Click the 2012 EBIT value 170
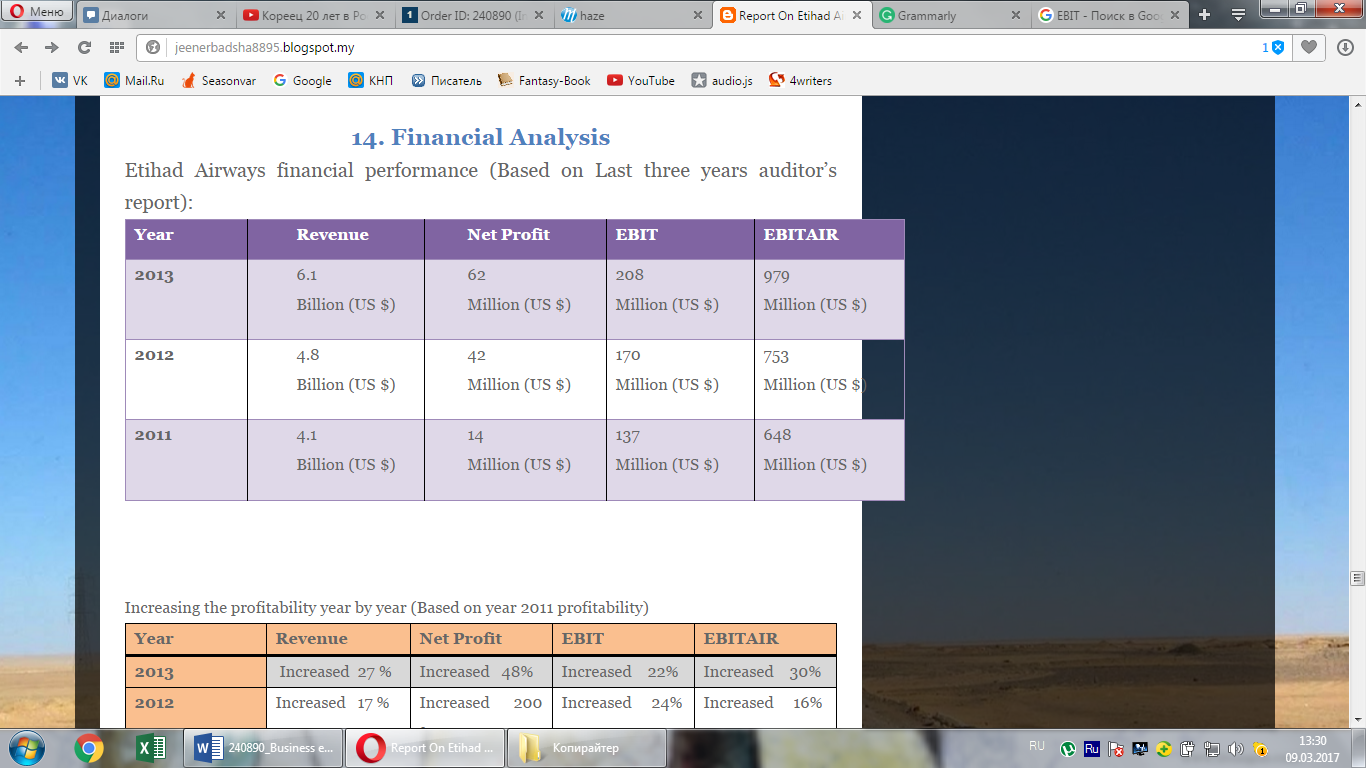 tap(628, 355)
